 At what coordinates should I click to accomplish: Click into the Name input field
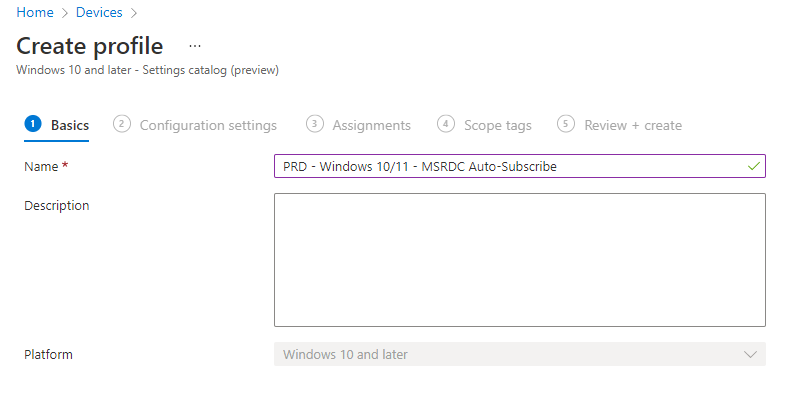coord(520,166)
